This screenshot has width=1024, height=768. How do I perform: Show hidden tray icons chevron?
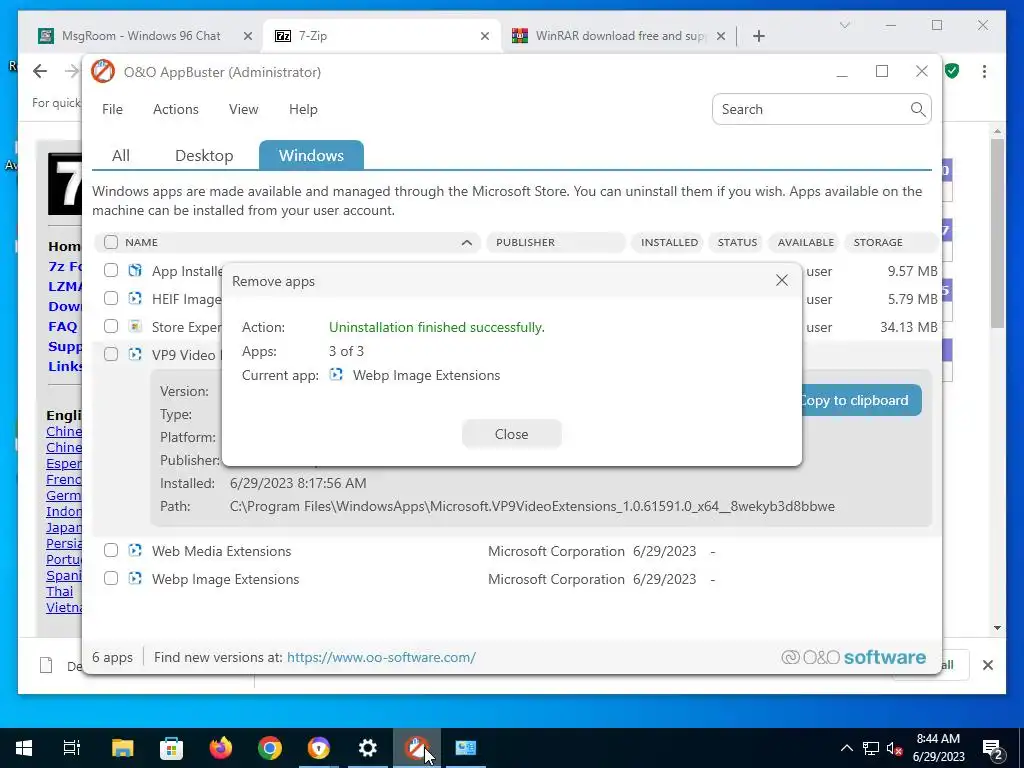846,748
